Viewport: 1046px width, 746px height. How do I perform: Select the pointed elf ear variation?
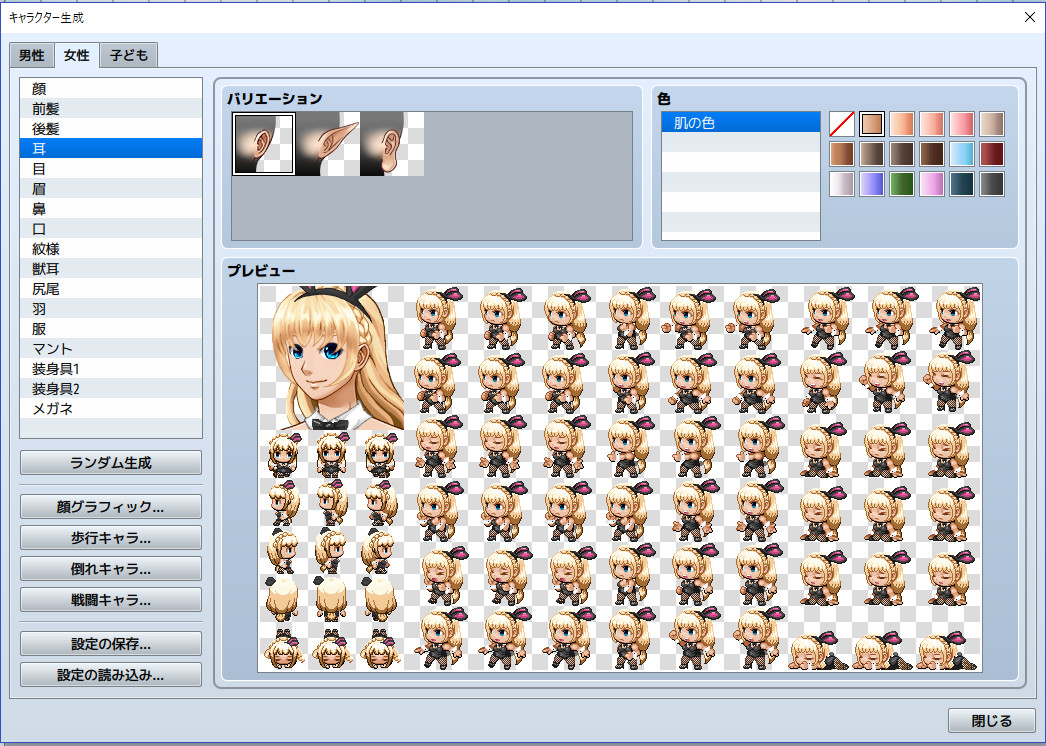coord(328,143)
